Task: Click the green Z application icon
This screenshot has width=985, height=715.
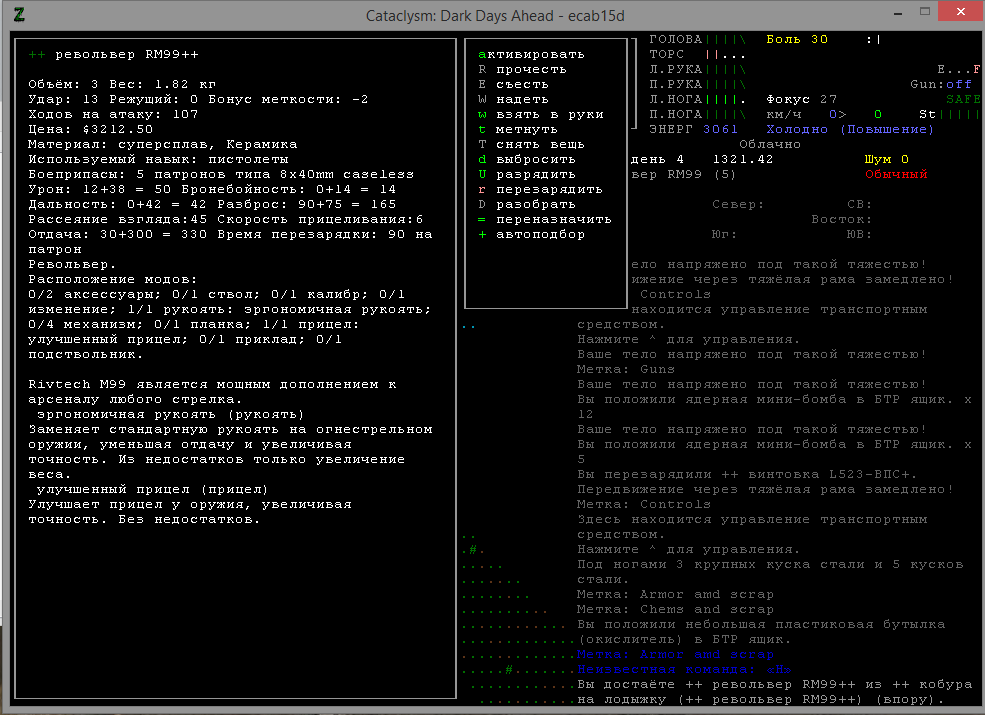Action: 19,14
